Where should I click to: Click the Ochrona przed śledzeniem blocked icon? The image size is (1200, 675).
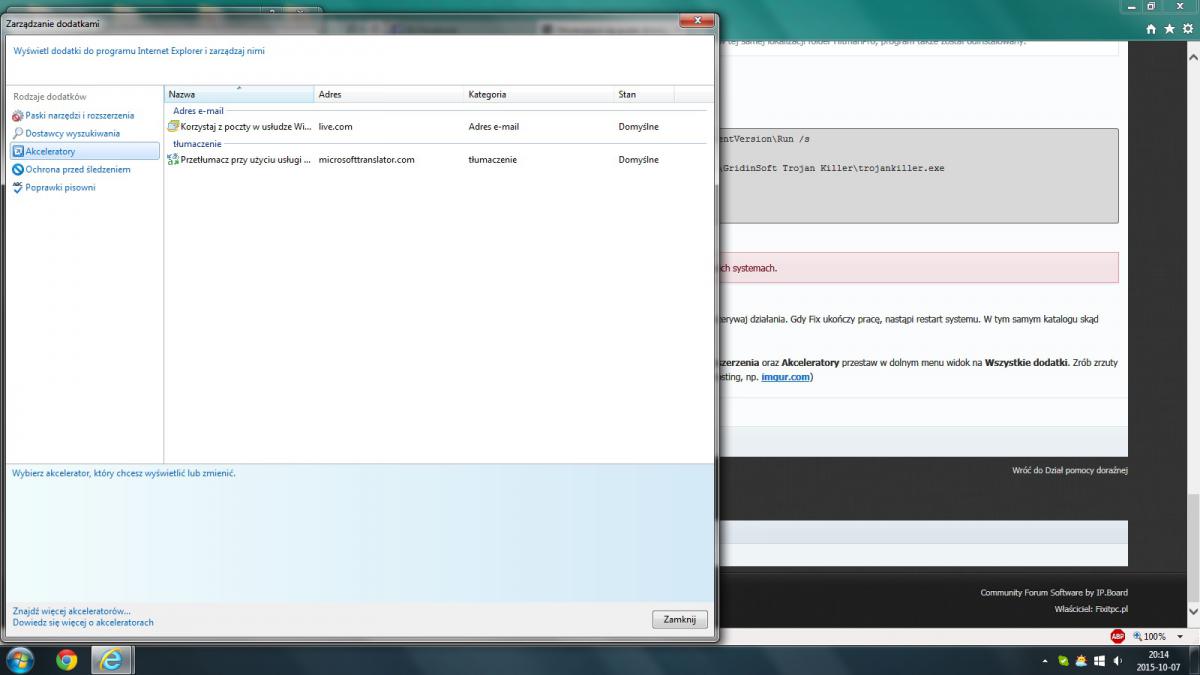coord(18,170)
